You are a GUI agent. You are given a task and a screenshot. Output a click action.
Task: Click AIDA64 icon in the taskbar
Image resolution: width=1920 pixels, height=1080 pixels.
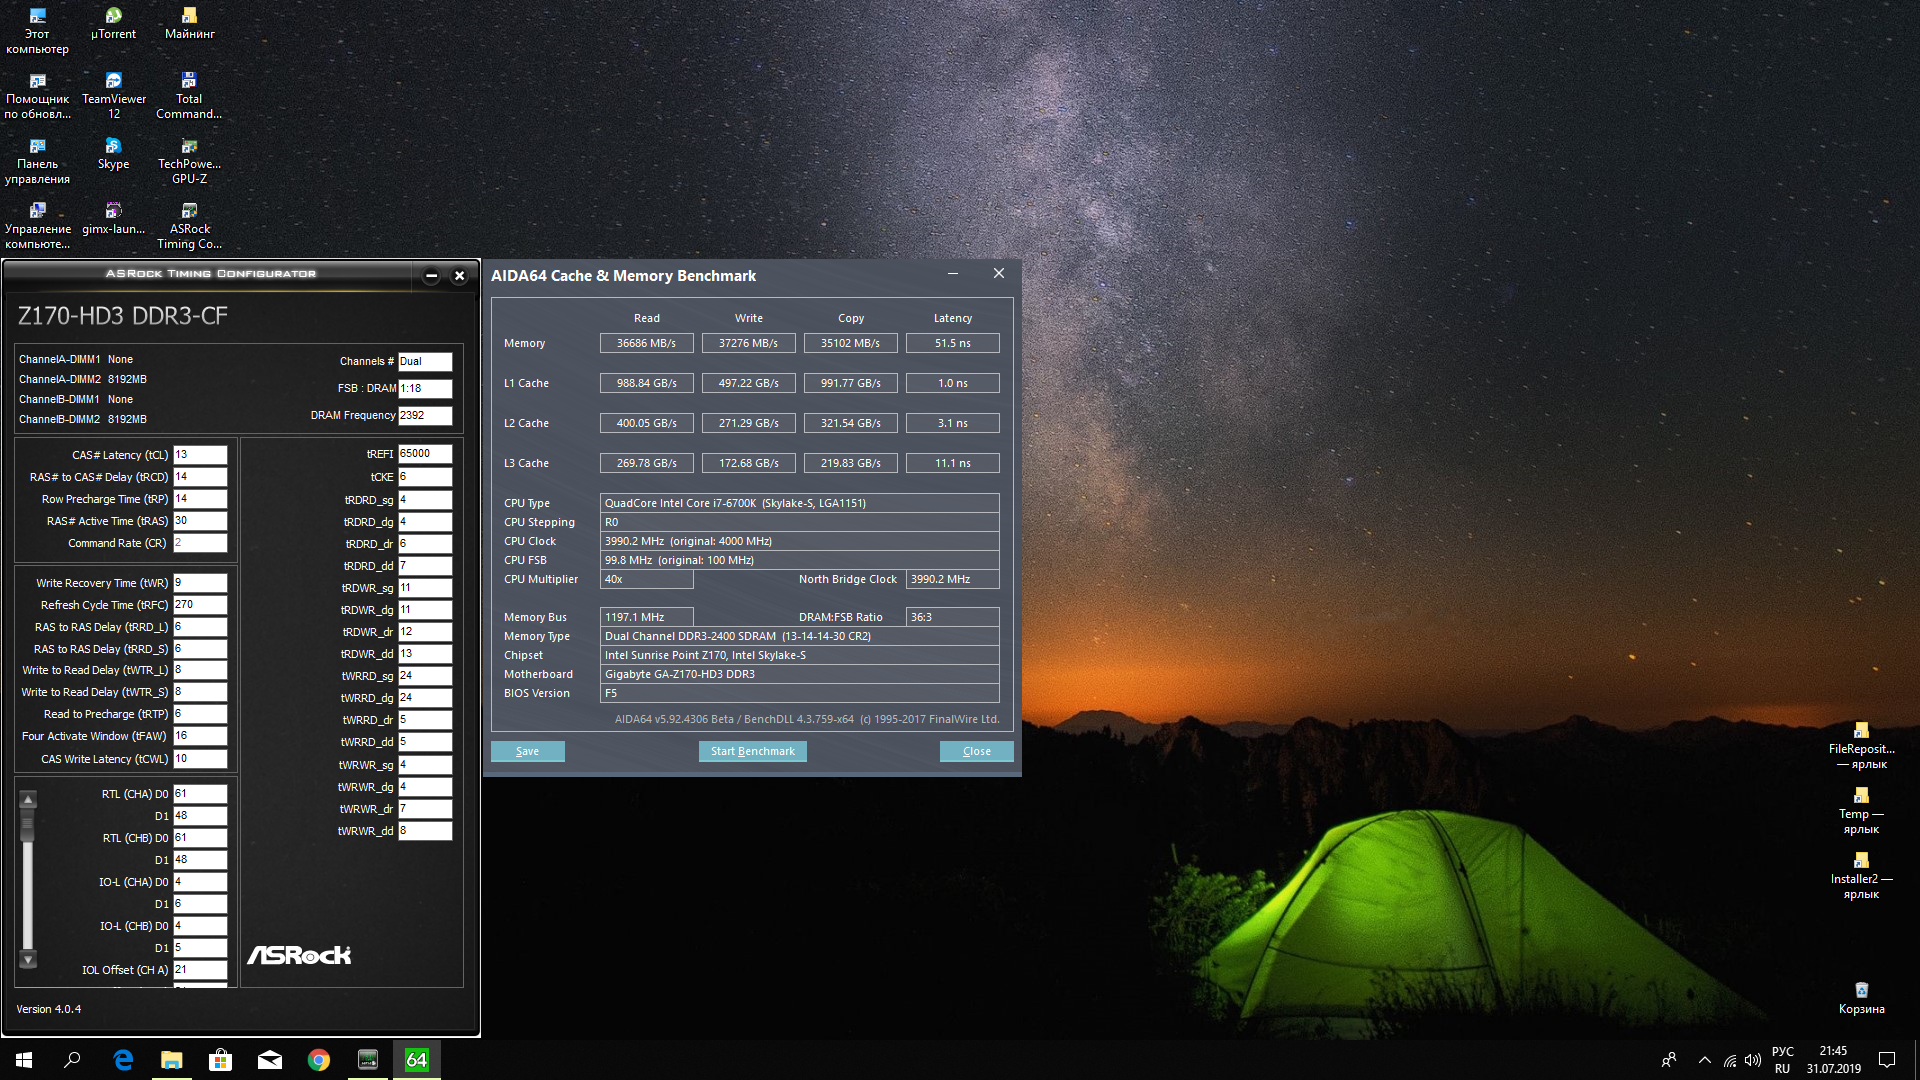[416, 1059]
